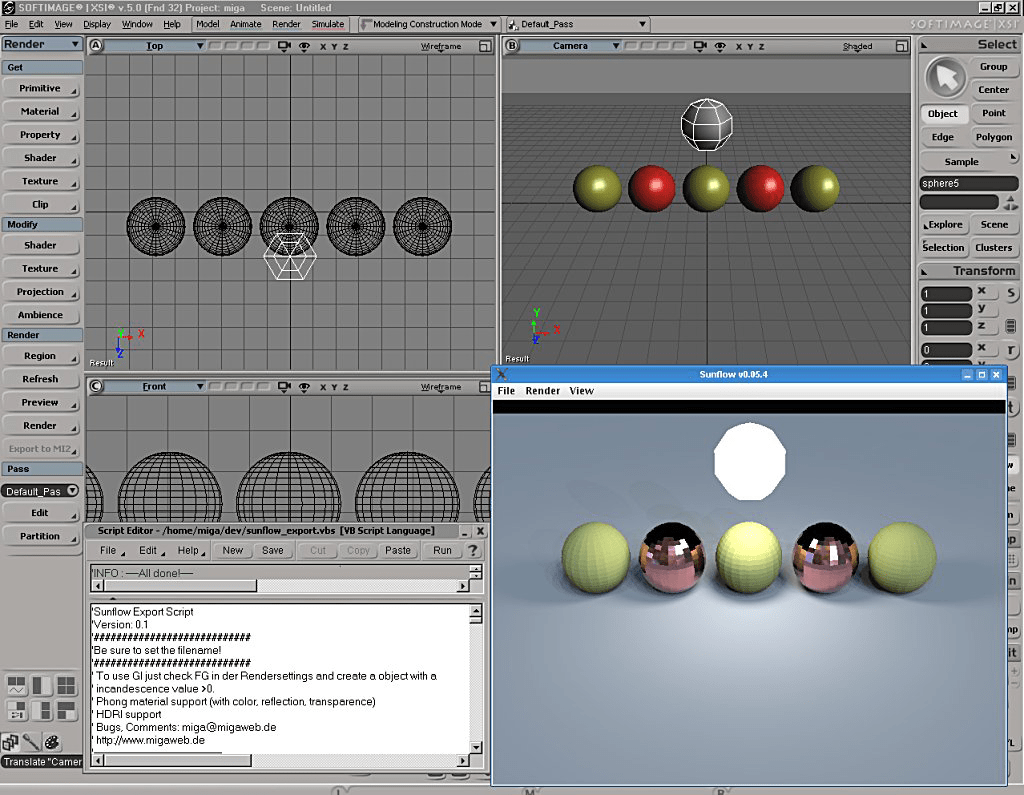
Task: Click the paintbrush tool icon at bottom left
Action: tap(31, 742)
